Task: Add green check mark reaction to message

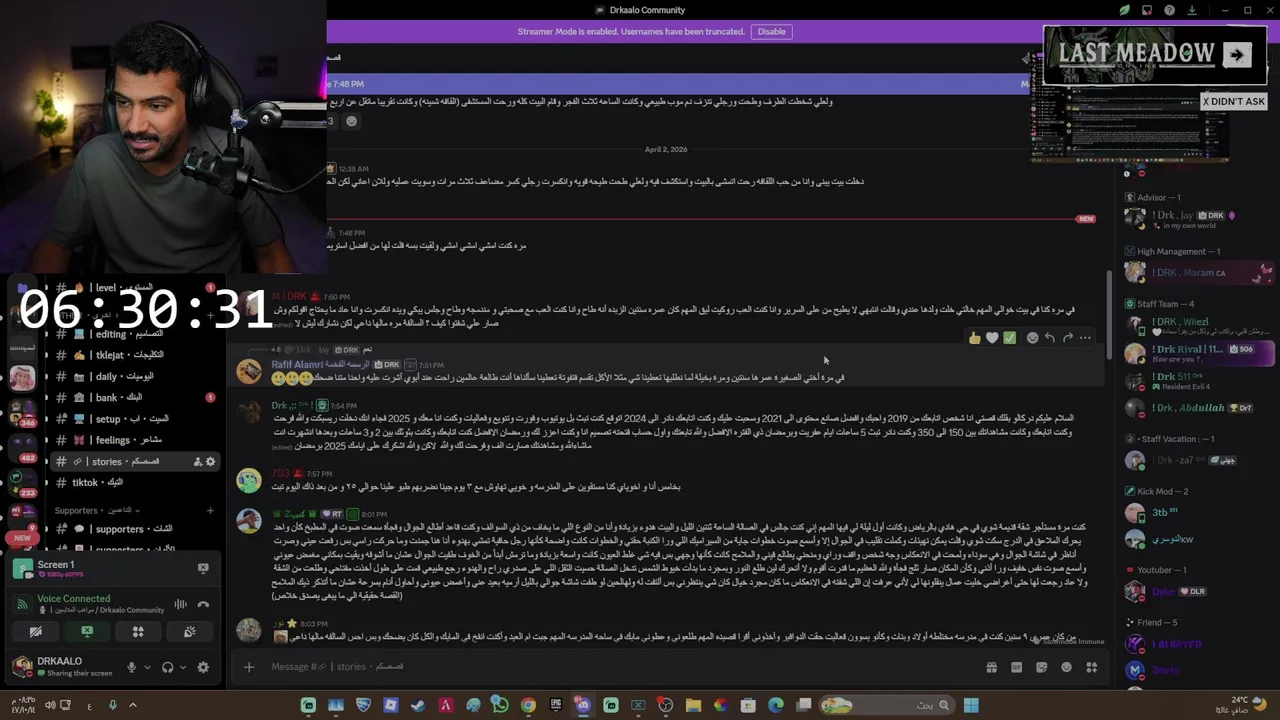Action: (1010, 338)
